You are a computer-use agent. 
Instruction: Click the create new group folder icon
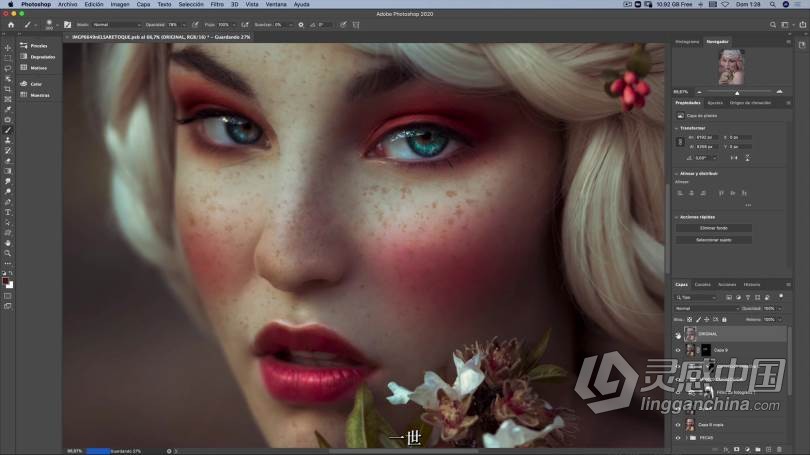(x=758, y=450)
